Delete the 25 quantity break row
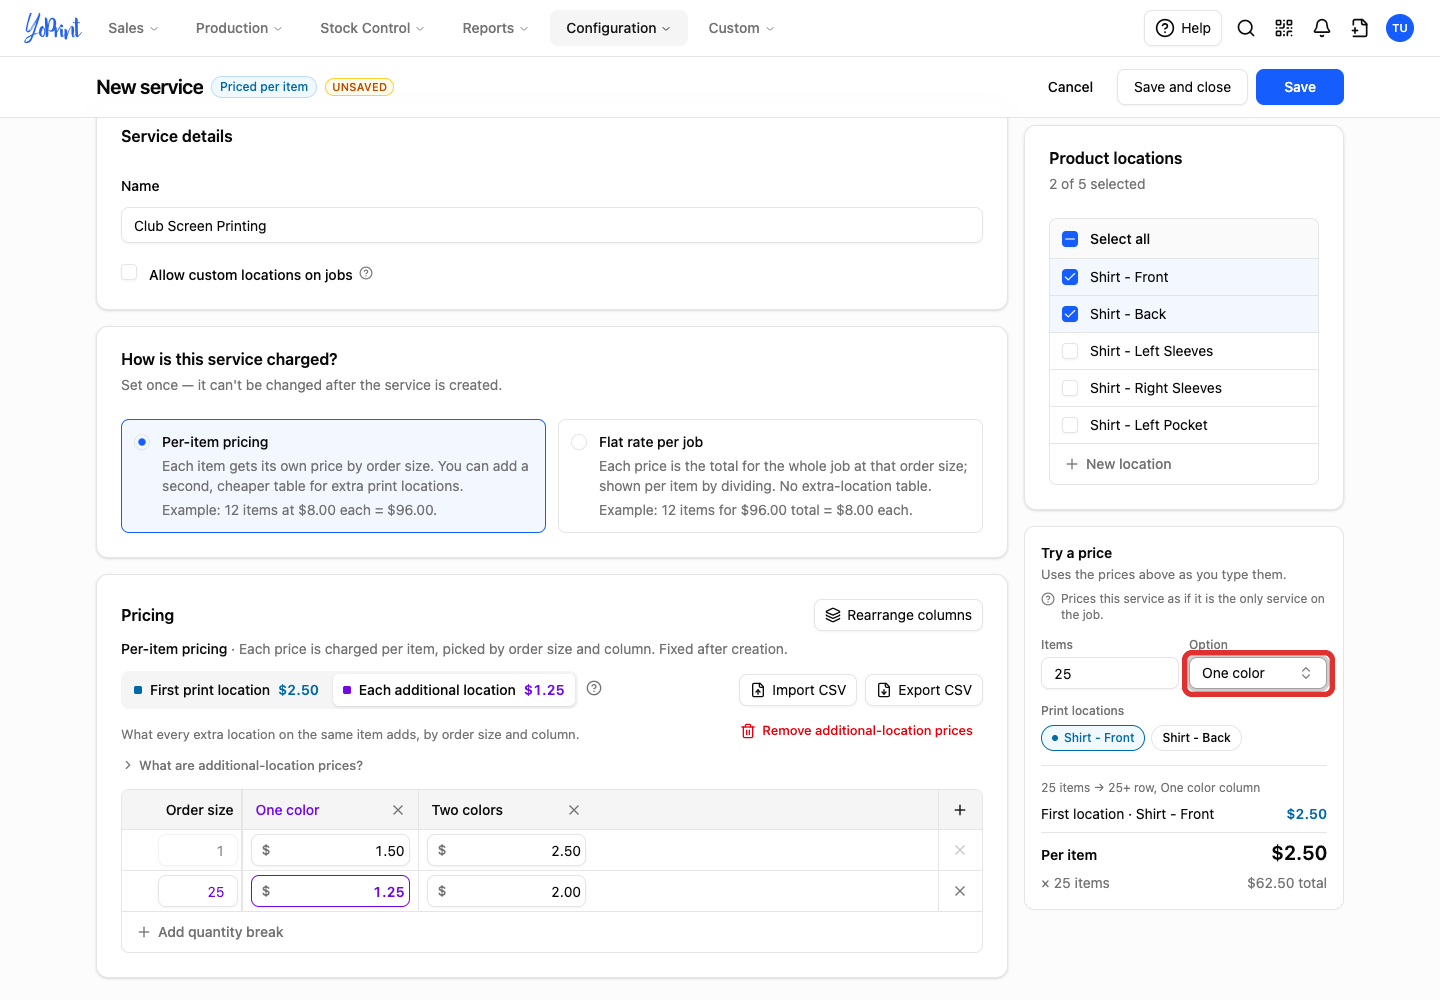Viewport: 1440px width, 1000px height. 960,891
